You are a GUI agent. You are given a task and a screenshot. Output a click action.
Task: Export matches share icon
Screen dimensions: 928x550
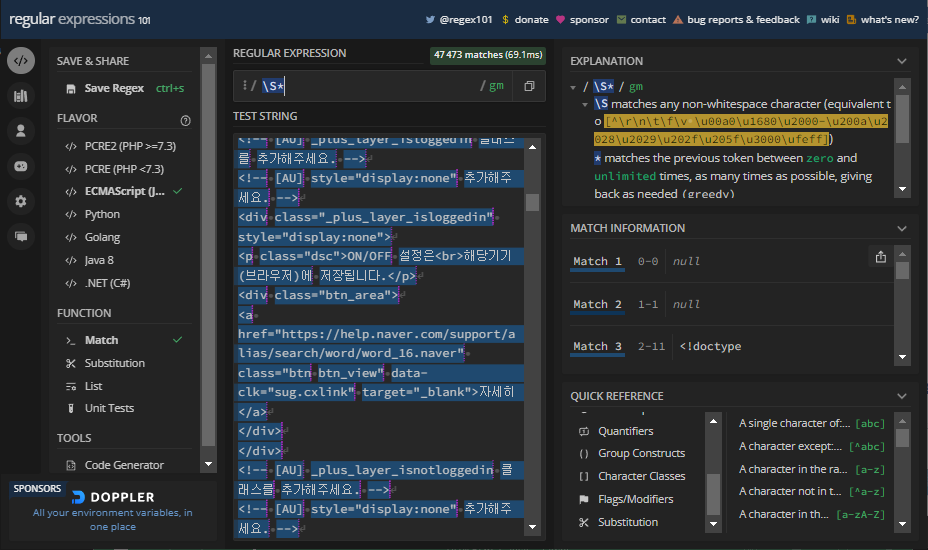click(x=881, y=257)
